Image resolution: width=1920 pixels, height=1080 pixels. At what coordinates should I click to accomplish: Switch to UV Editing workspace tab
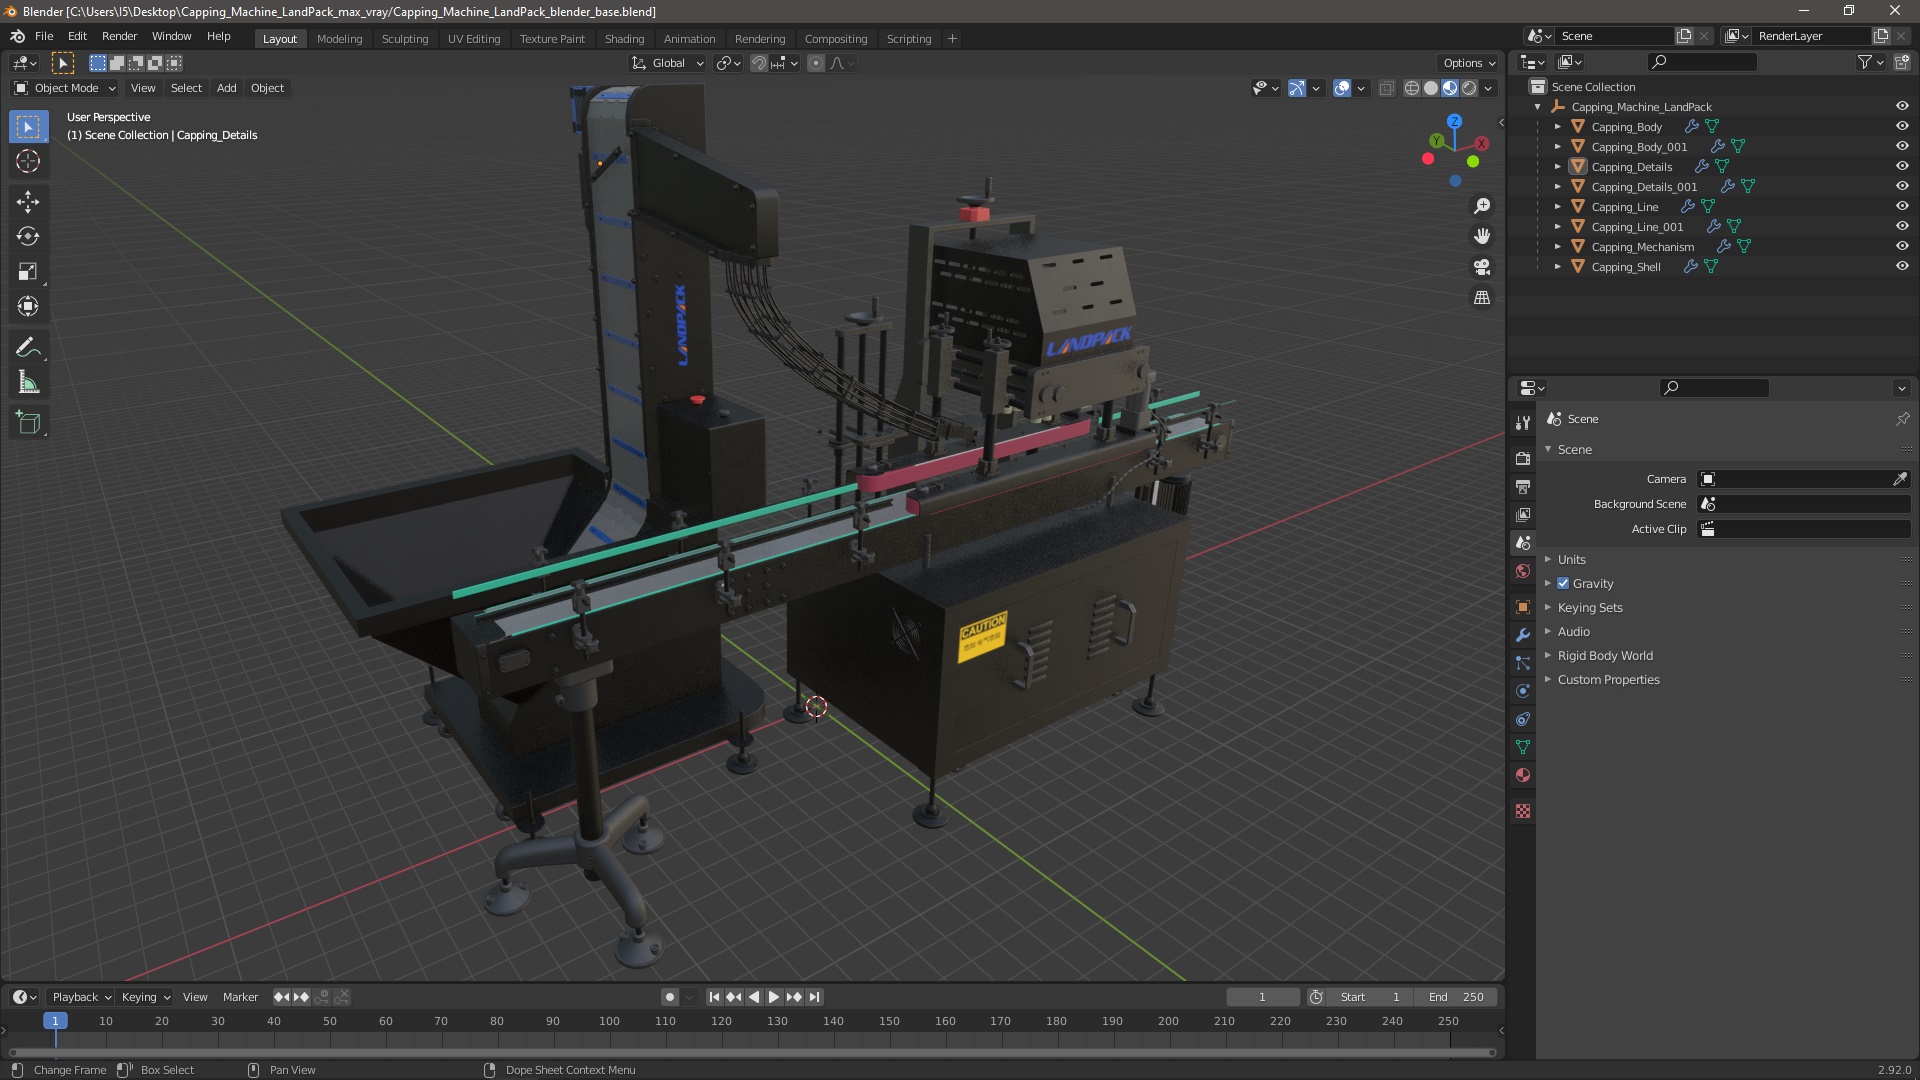(x=474, y=39)
